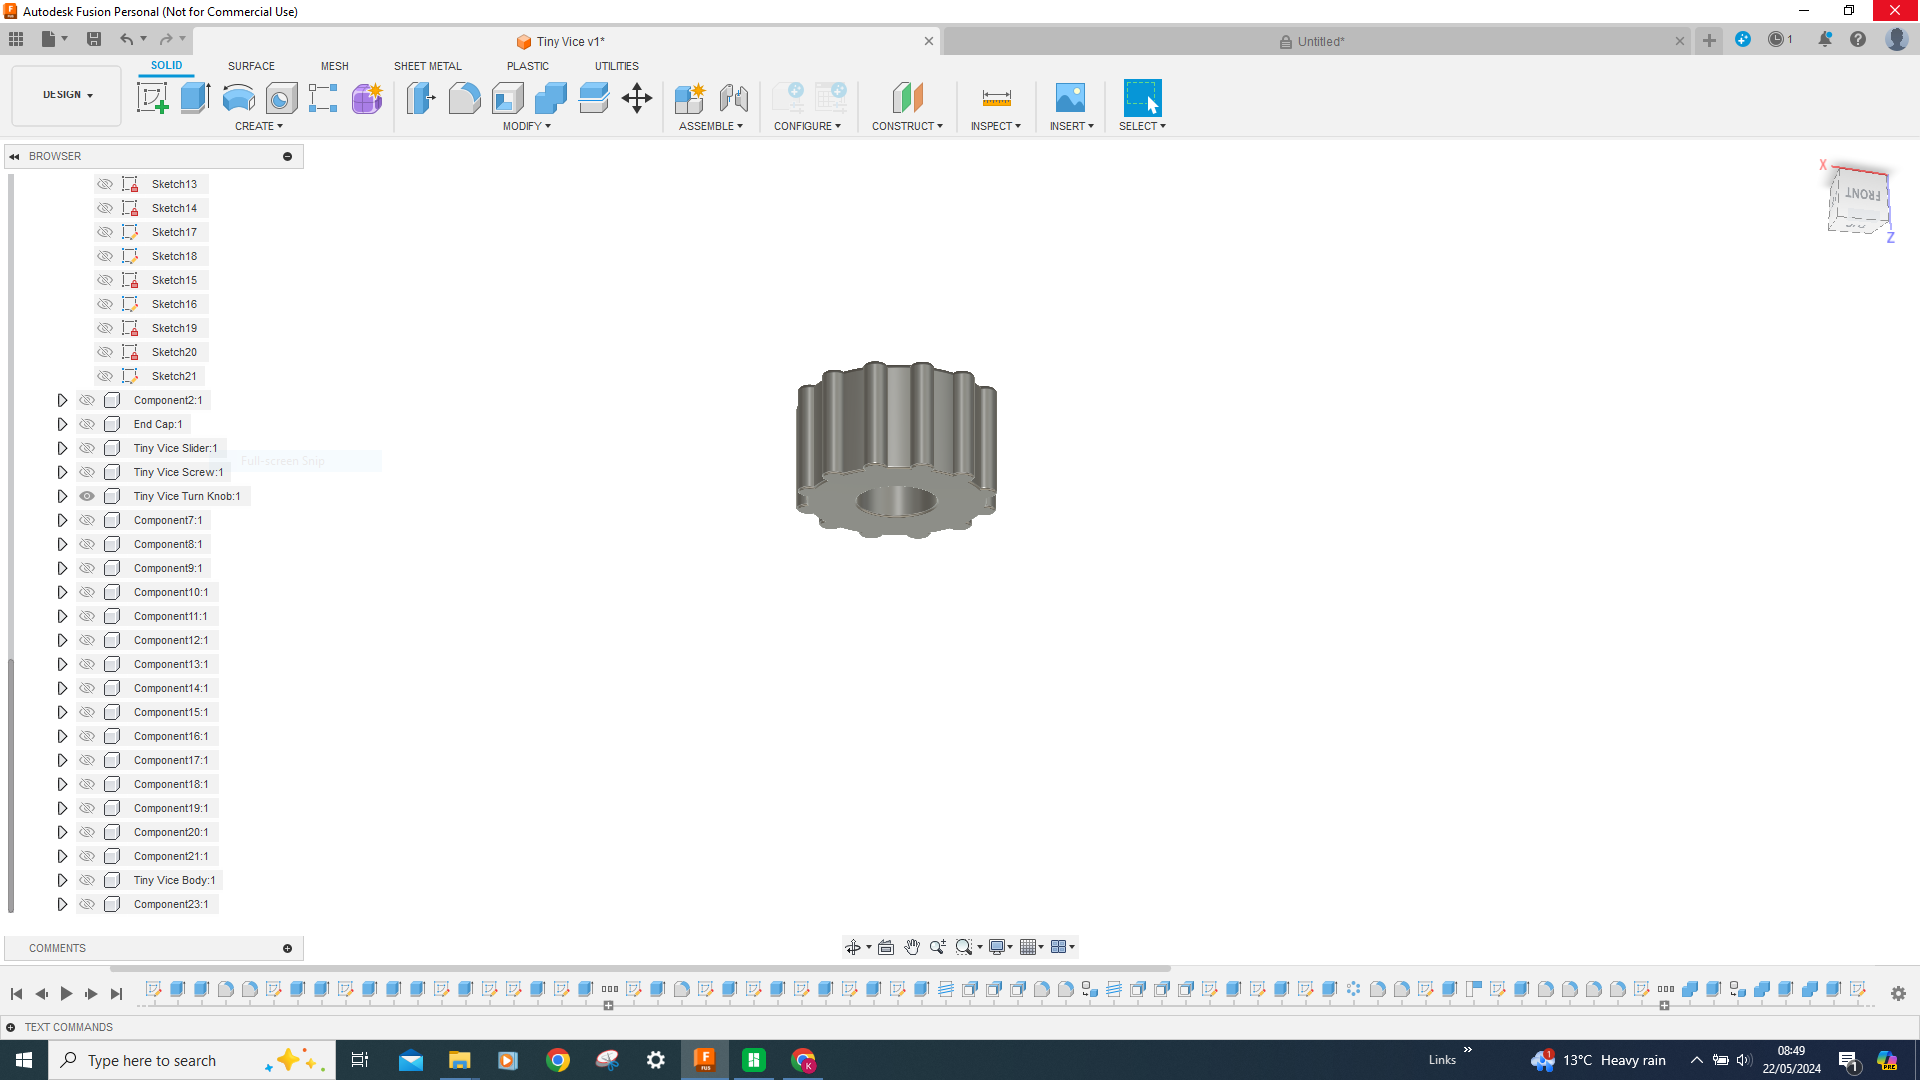This screenshot has width=1920, height=1080.
Task: Toggle visibility of End Cap:1
Action: pos(87,424)
